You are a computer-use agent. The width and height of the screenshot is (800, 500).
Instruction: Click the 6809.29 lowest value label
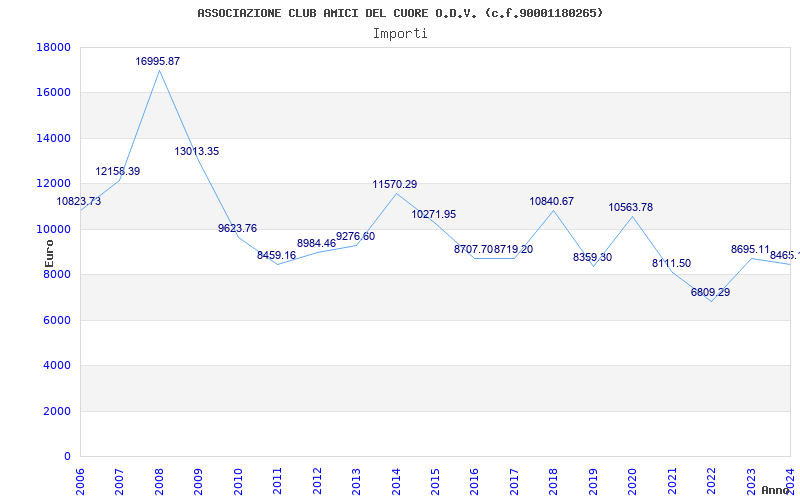(x=710, y=293)
